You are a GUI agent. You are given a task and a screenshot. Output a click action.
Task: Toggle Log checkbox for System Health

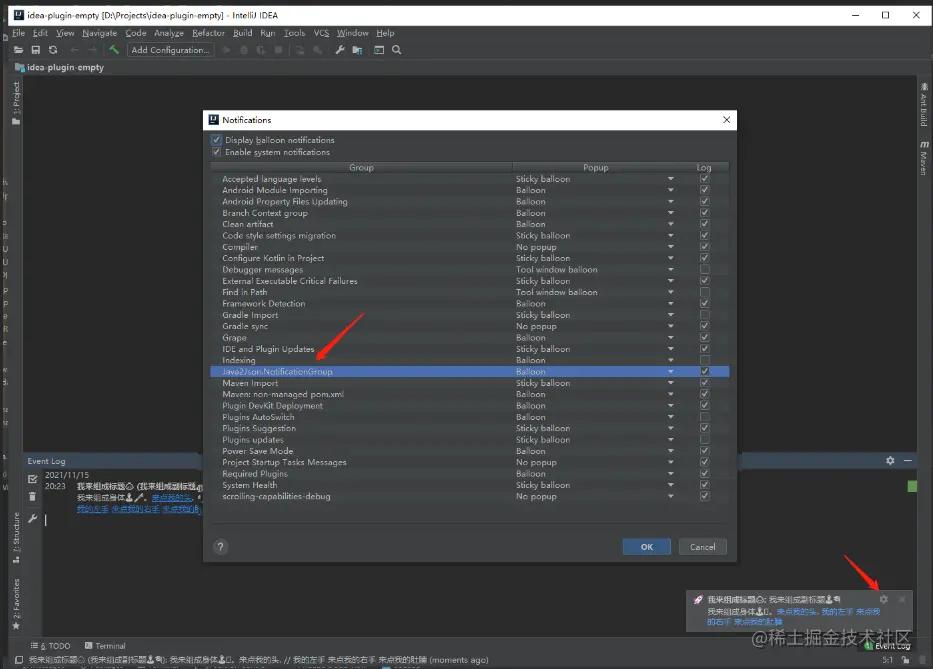(705, 485)
